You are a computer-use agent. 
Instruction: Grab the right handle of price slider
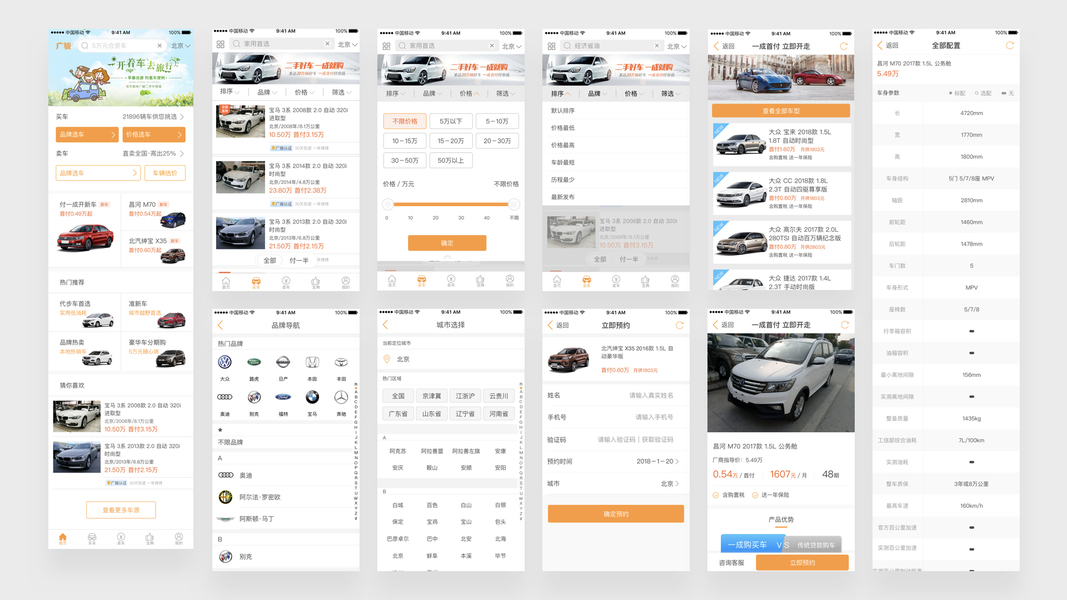coord(514,204)
